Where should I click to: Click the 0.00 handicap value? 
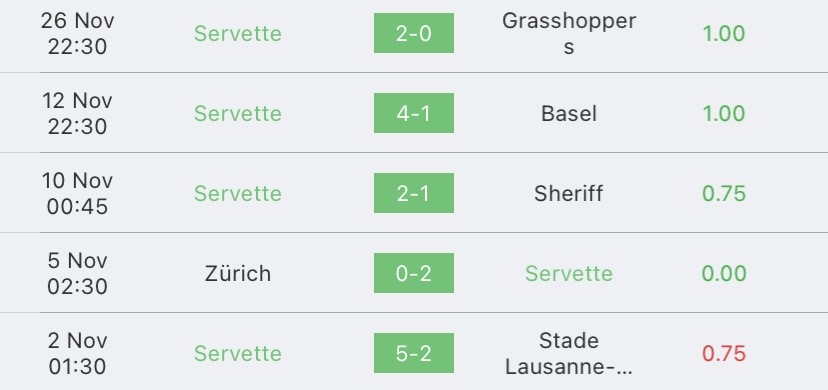pyautogui.click(x=723, y=273)
